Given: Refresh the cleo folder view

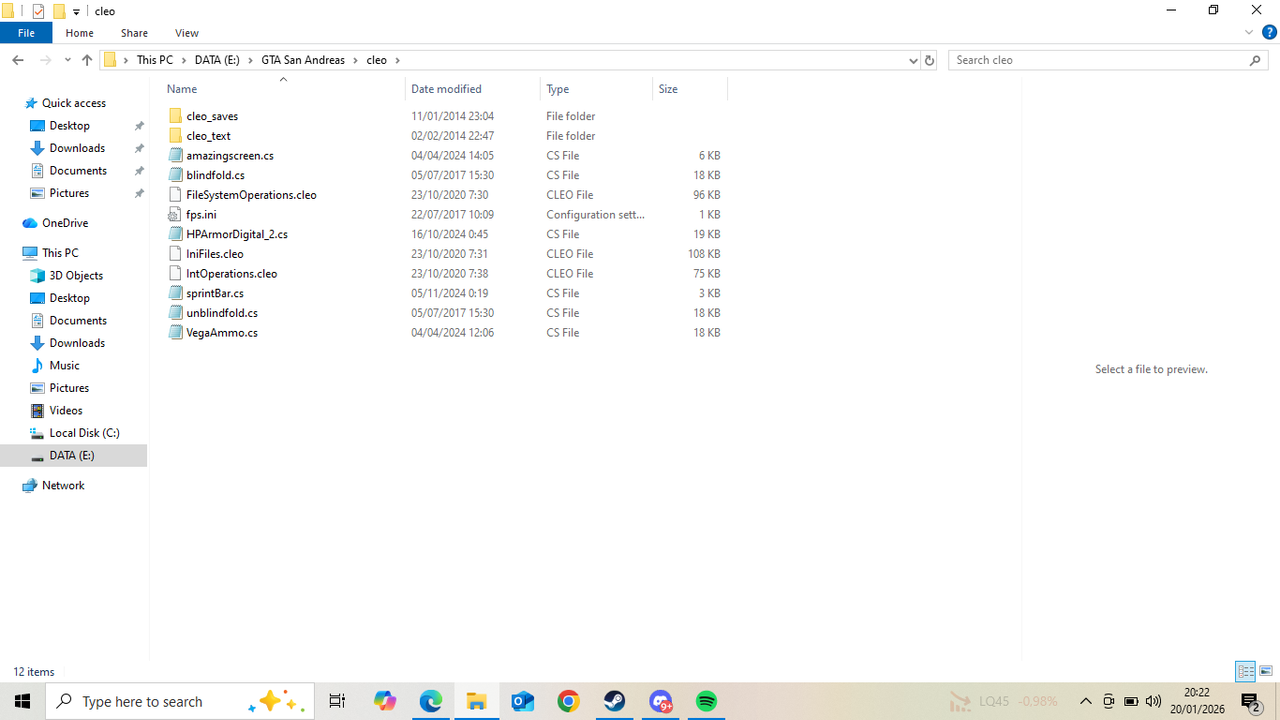Looking at the screenshot, I should (929, 60).
